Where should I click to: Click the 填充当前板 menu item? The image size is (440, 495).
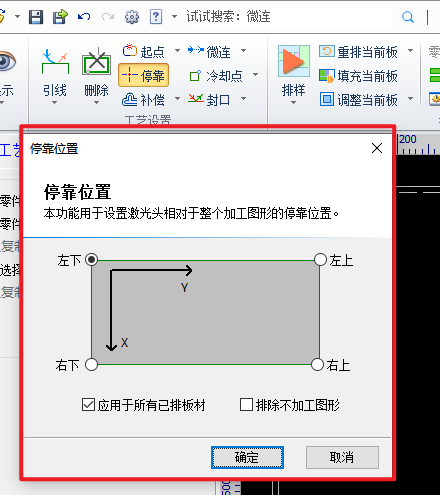coord(358,76)
